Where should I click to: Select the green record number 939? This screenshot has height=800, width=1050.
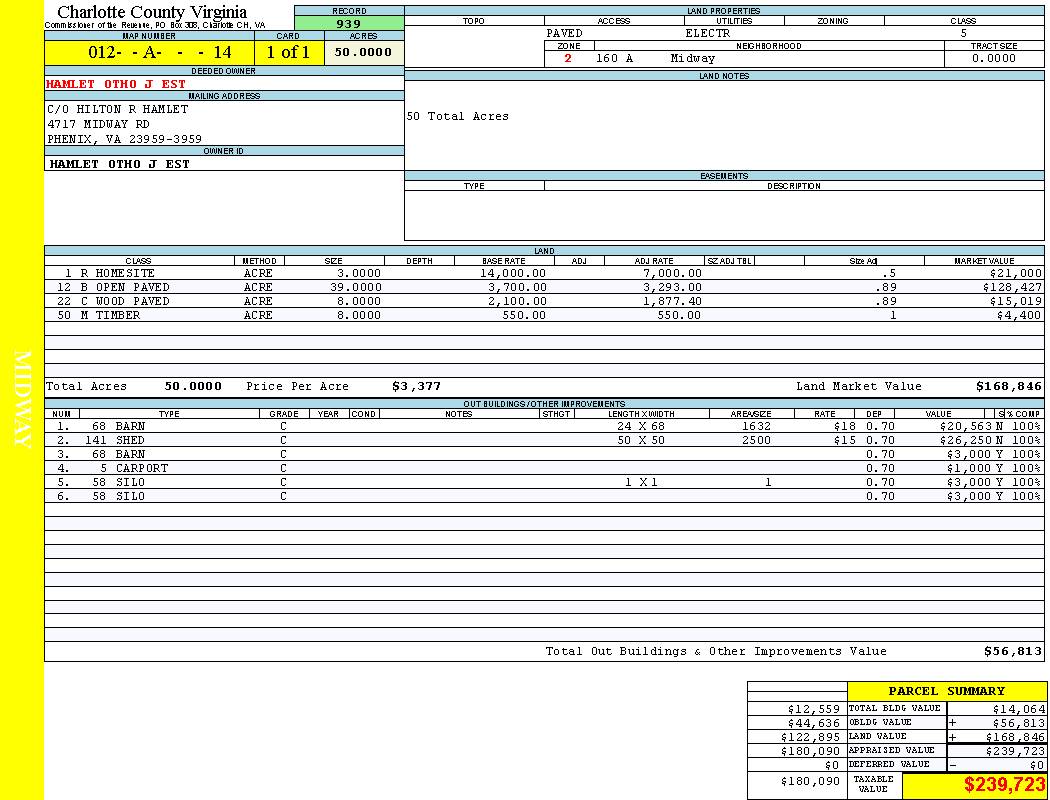click(x=349, y=24)
